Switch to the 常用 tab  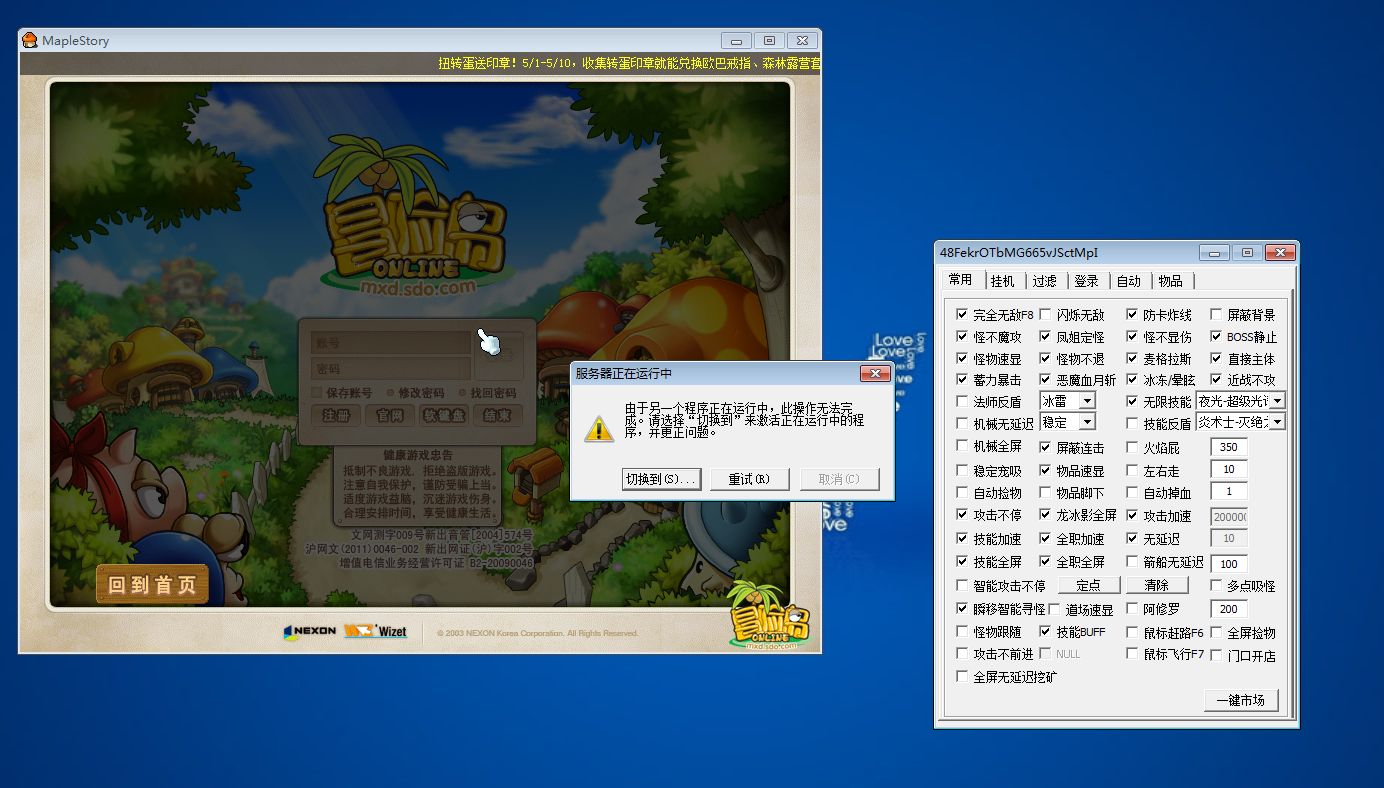pyautogui.click(x=961, y=280)
